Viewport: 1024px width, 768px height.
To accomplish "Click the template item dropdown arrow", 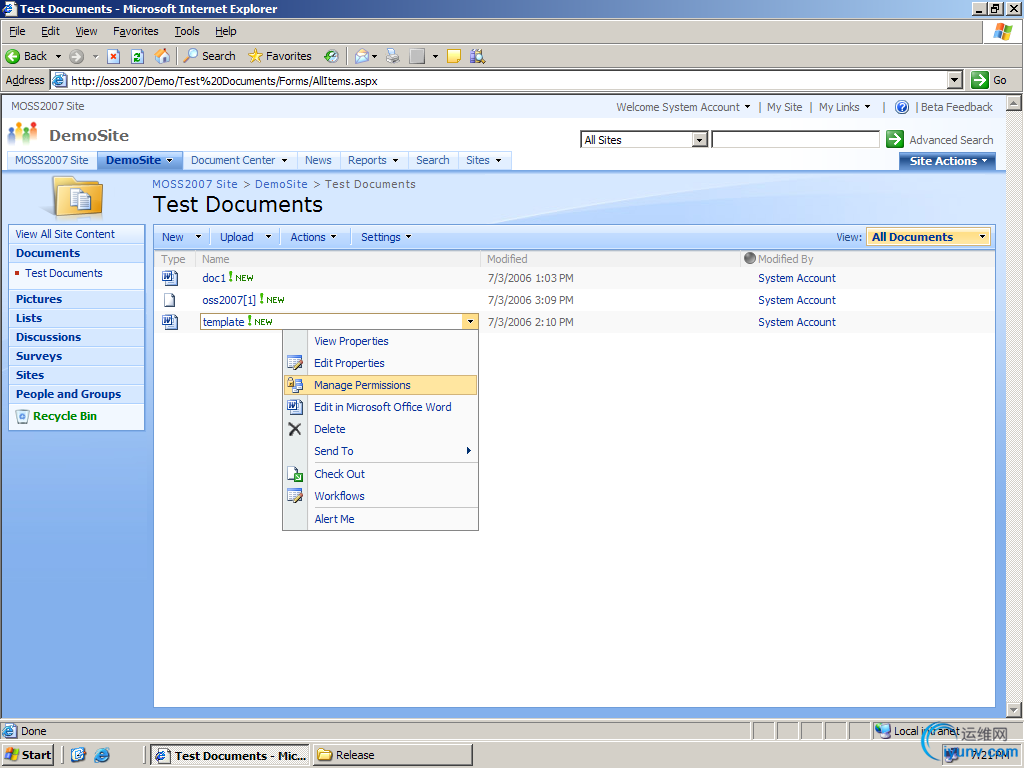I will pyautogui.click(x=470, y=322).
